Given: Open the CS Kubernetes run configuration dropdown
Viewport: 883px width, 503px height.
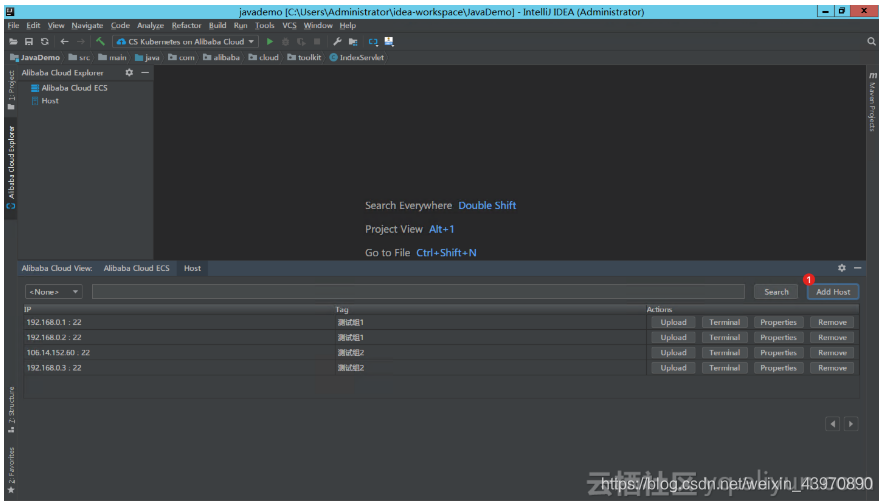Looking at the screenshot, I should click(x=185, y=42).
